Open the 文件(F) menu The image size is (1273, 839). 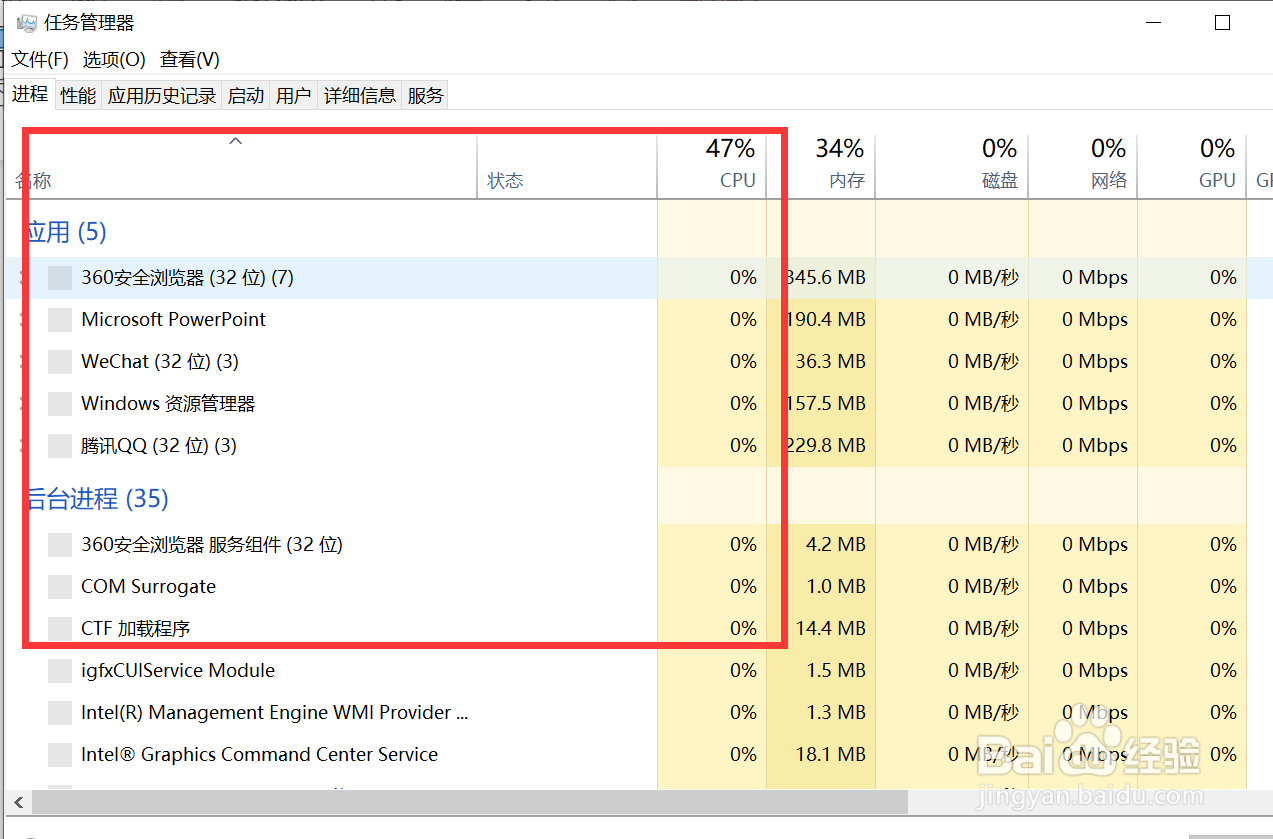point(40,60)
